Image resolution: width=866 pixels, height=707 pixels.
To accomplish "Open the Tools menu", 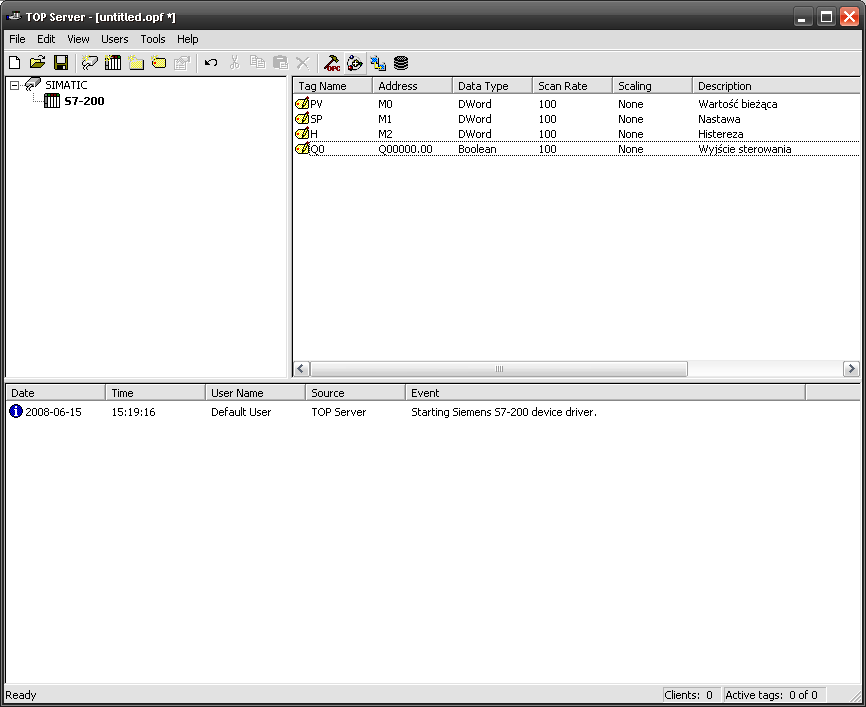I will (153, 39).
